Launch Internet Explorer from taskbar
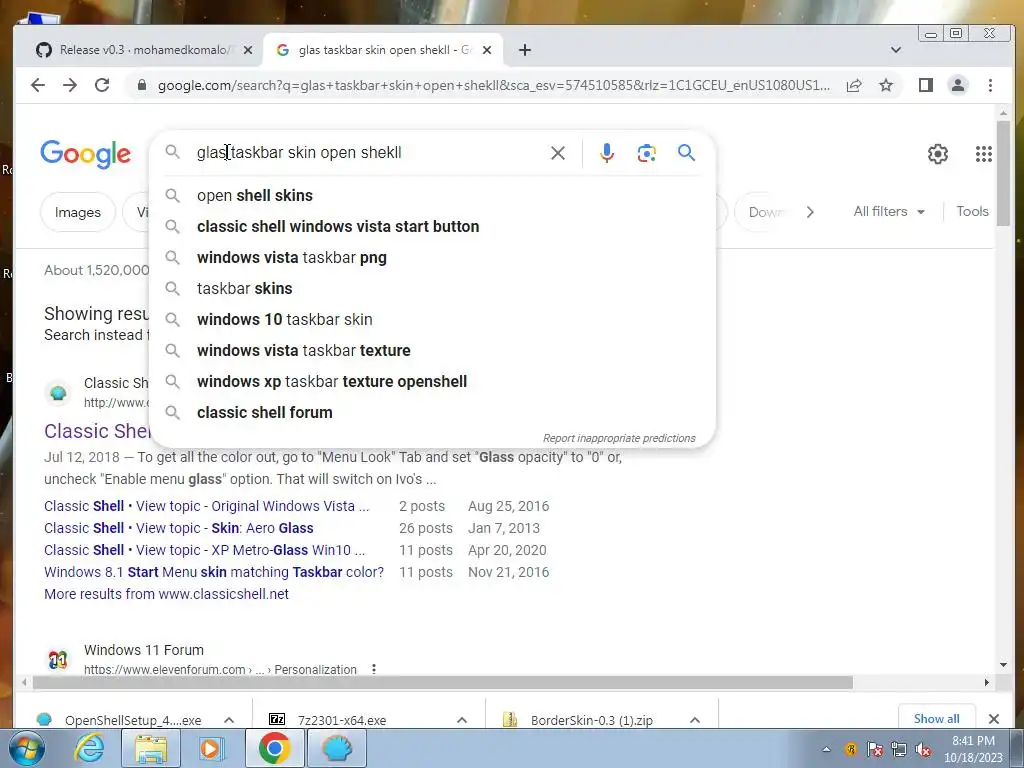Image resolution: width=1024 pixels, height=768 pixels. (88, 748)
